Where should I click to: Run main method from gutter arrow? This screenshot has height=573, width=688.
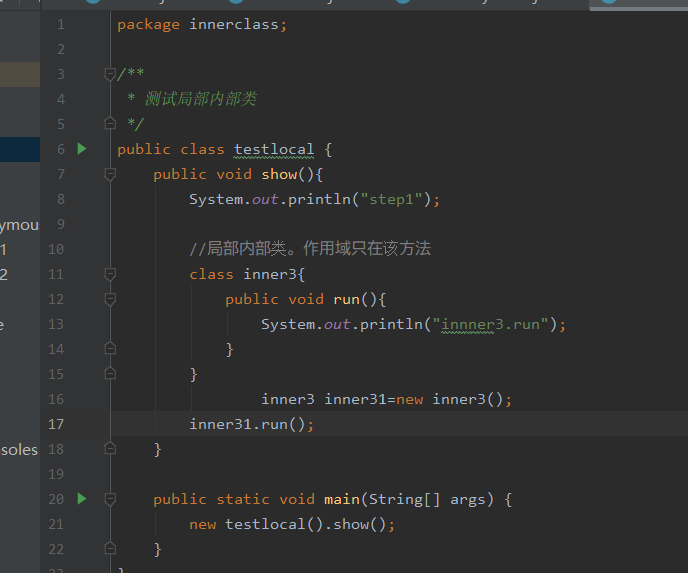coord(82,499)
